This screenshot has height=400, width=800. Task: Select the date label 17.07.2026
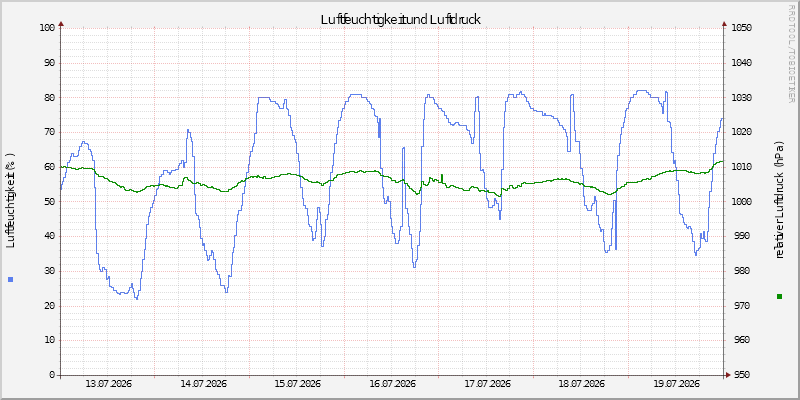pyautogui.click(x=487, y=384)
